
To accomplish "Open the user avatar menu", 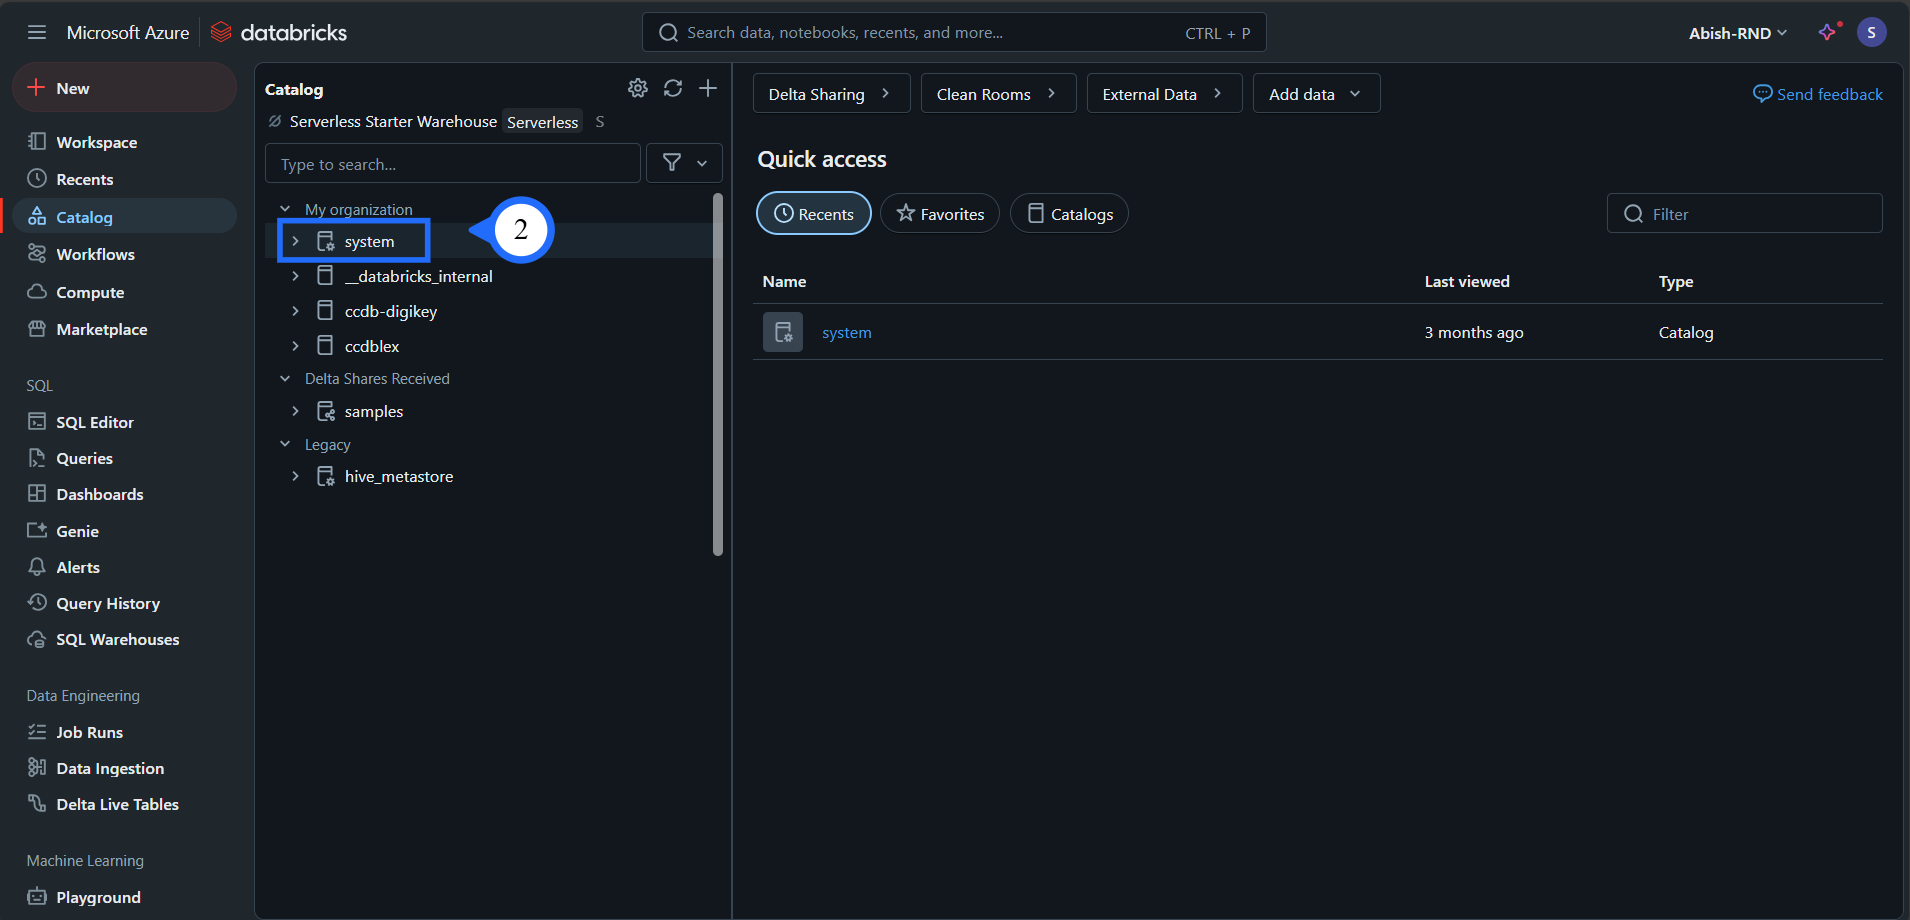I will 1871,32.
